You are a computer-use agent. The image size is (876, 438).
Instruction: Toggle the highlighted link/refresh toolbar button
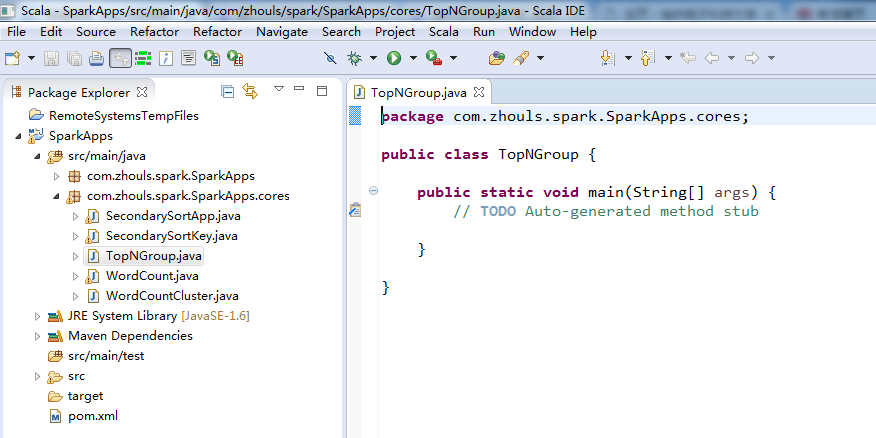pyautogui.click(x=120, y=58)
